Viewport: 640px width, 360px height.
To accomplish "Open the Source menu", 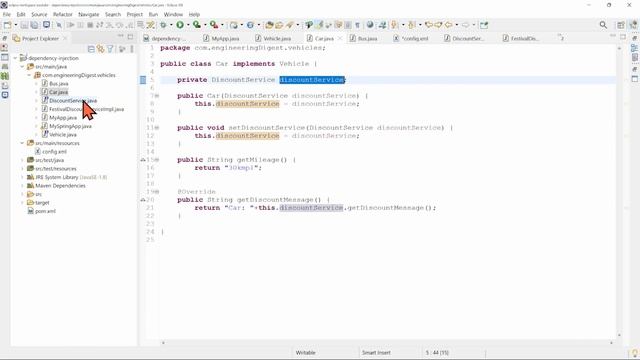I will [x=39, y=14].
